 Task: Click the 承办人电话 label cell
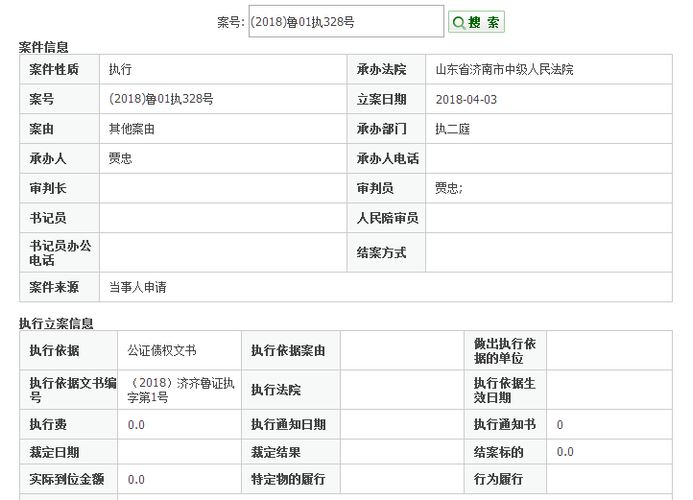(x=386, y=158)
